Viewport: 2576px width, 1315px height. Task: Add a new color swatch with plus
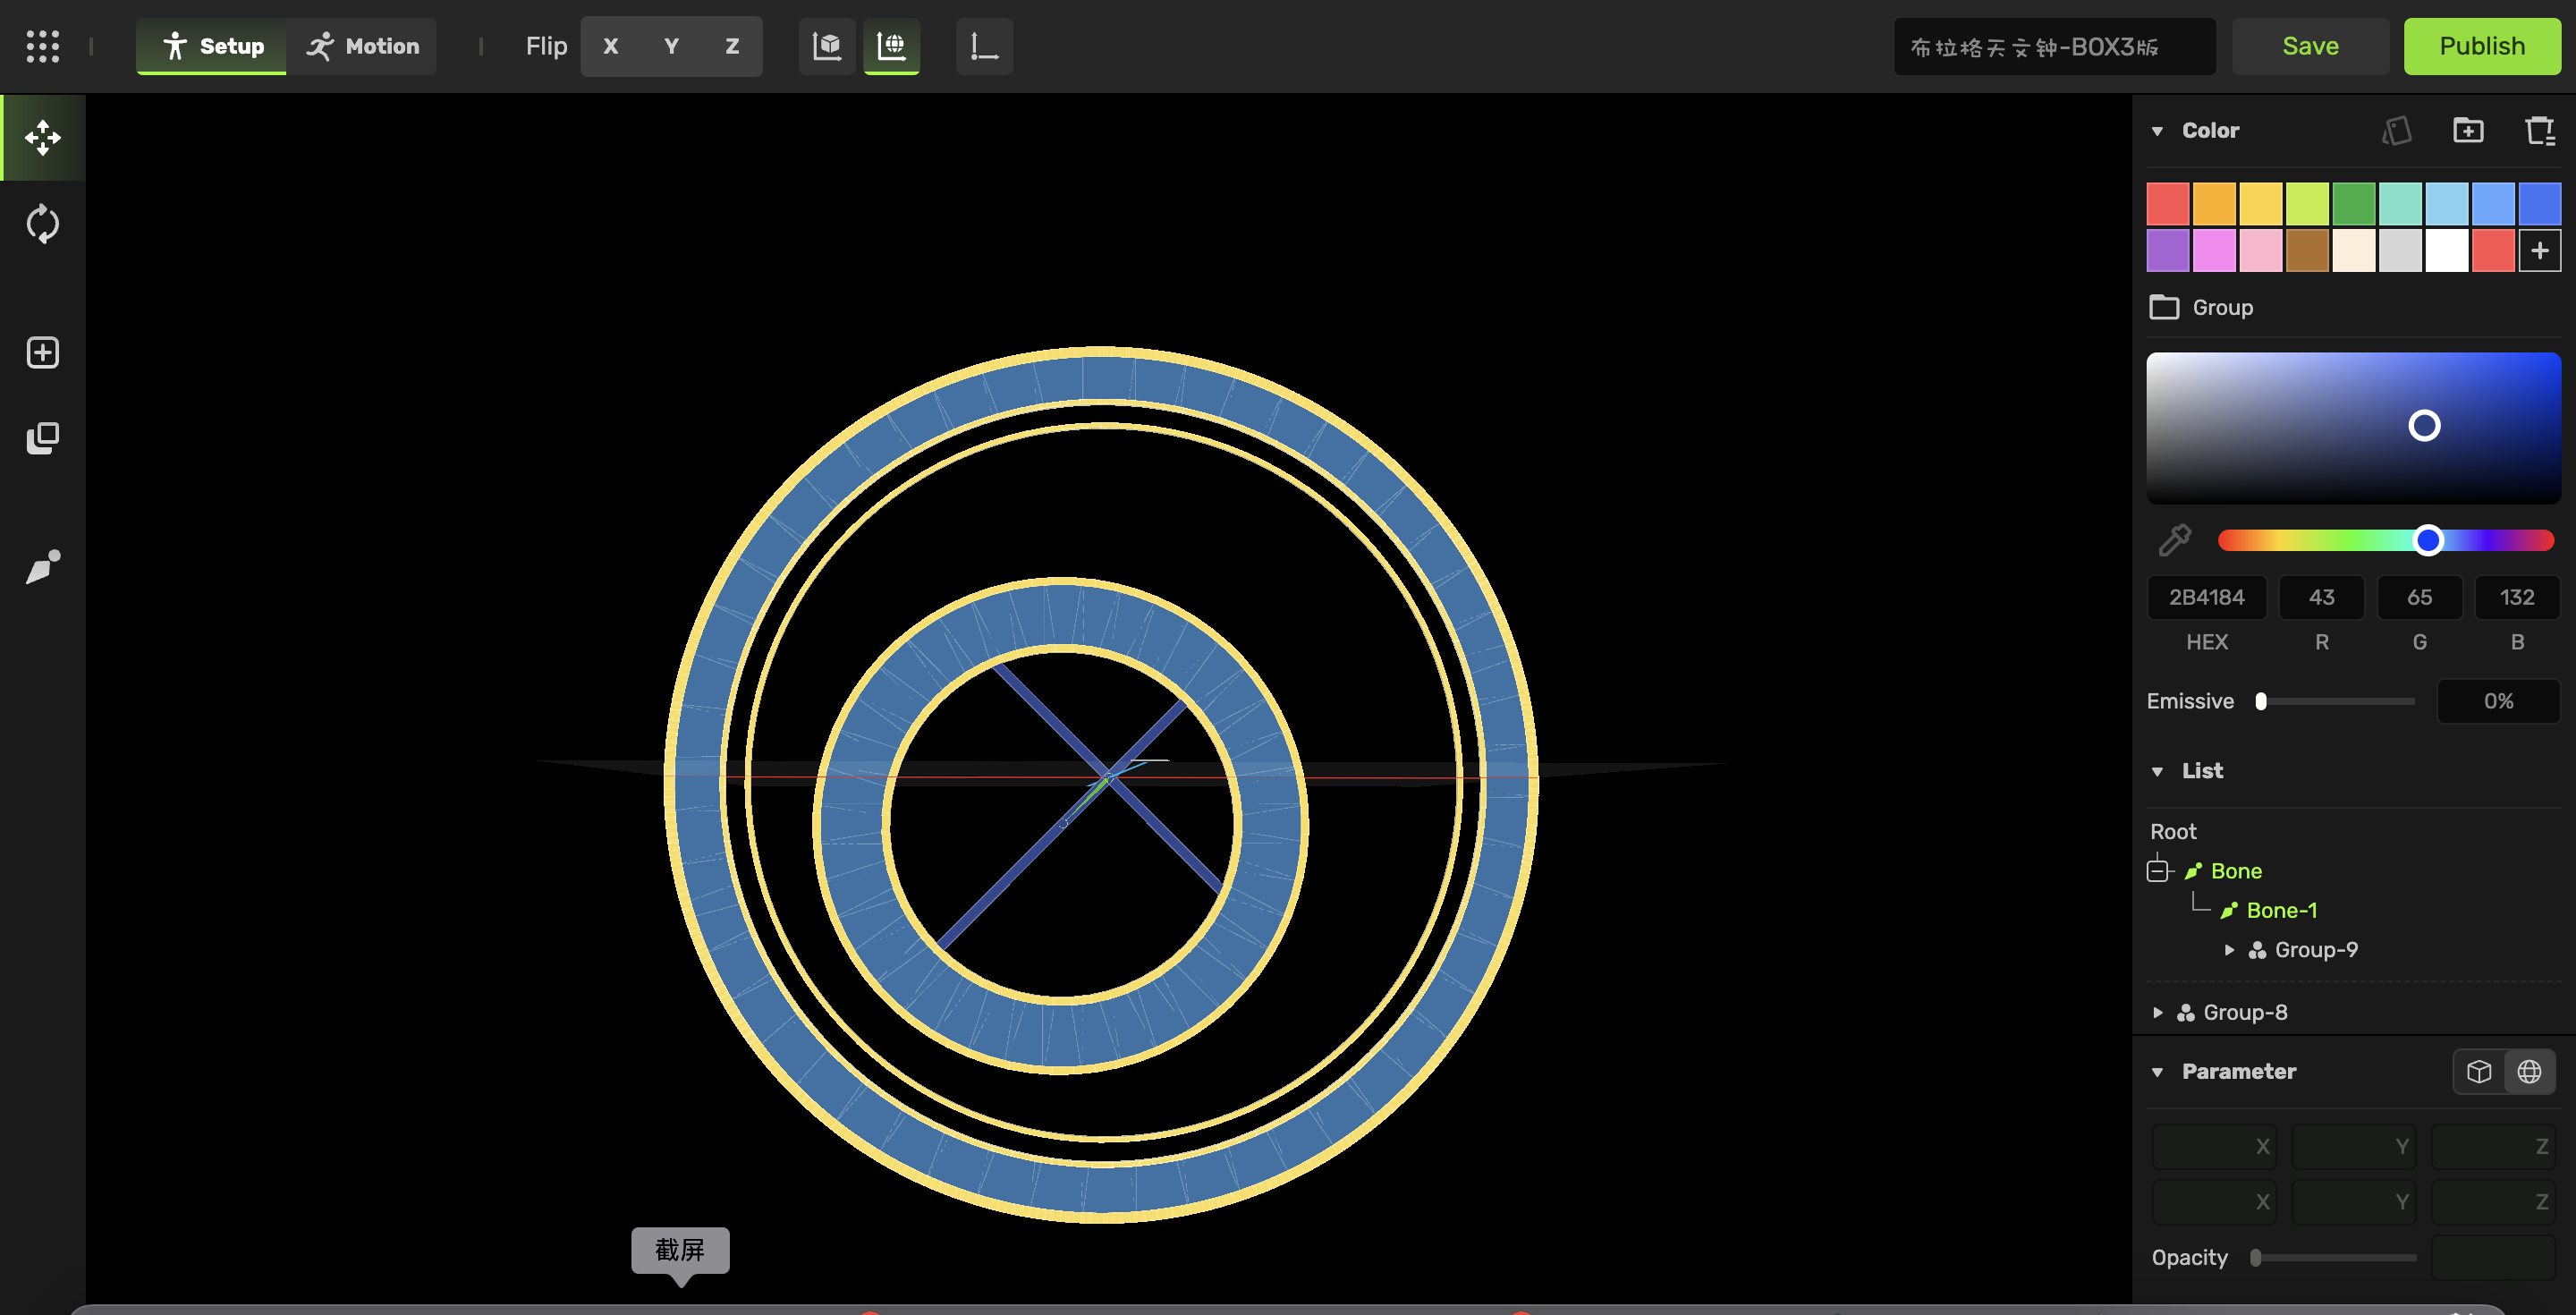coord(2540,250)
